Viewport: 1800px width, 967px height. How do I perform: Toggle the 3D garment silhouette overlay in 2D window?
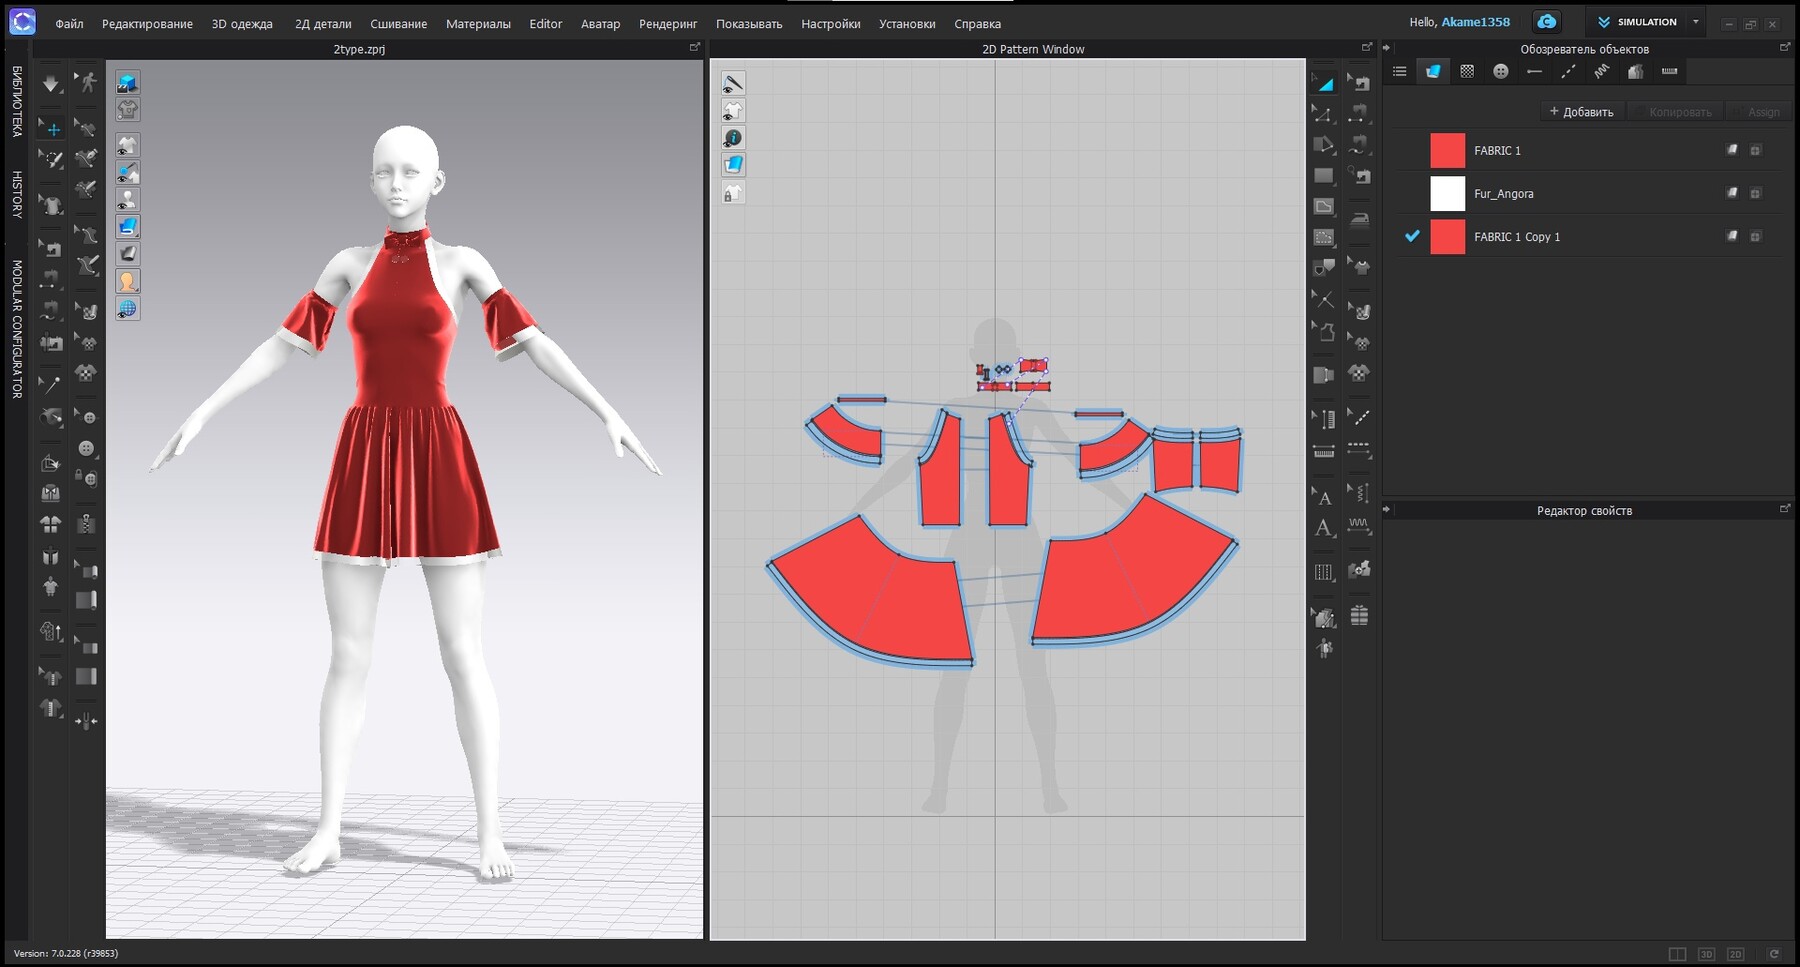pyautogui.click(x=734, y=111)
